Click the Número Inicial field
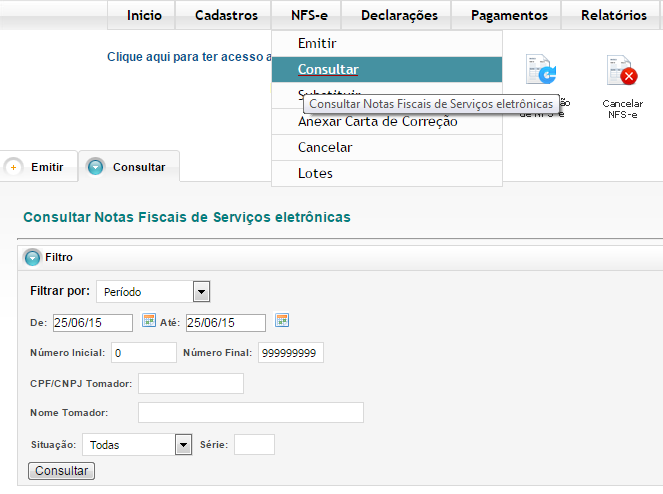 point(144,353)
